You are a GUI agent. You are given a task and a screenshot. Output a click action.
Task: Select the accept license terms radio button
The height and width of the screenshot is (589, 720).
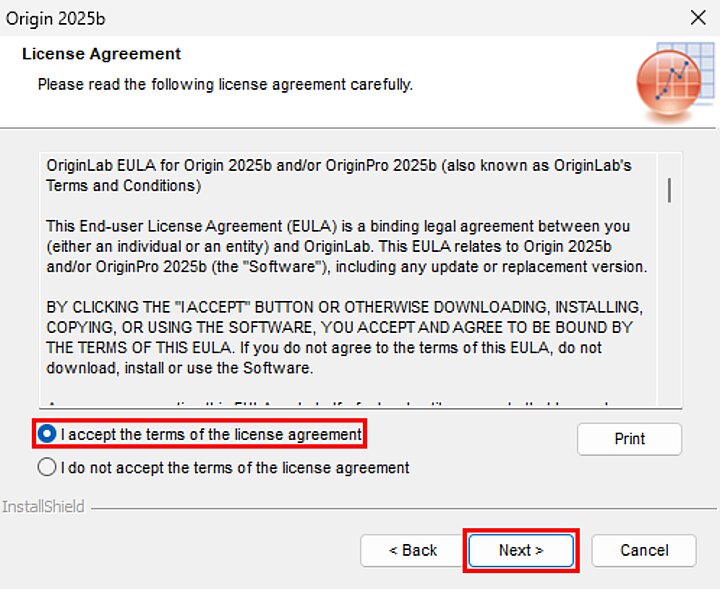(x=47, y=435)
